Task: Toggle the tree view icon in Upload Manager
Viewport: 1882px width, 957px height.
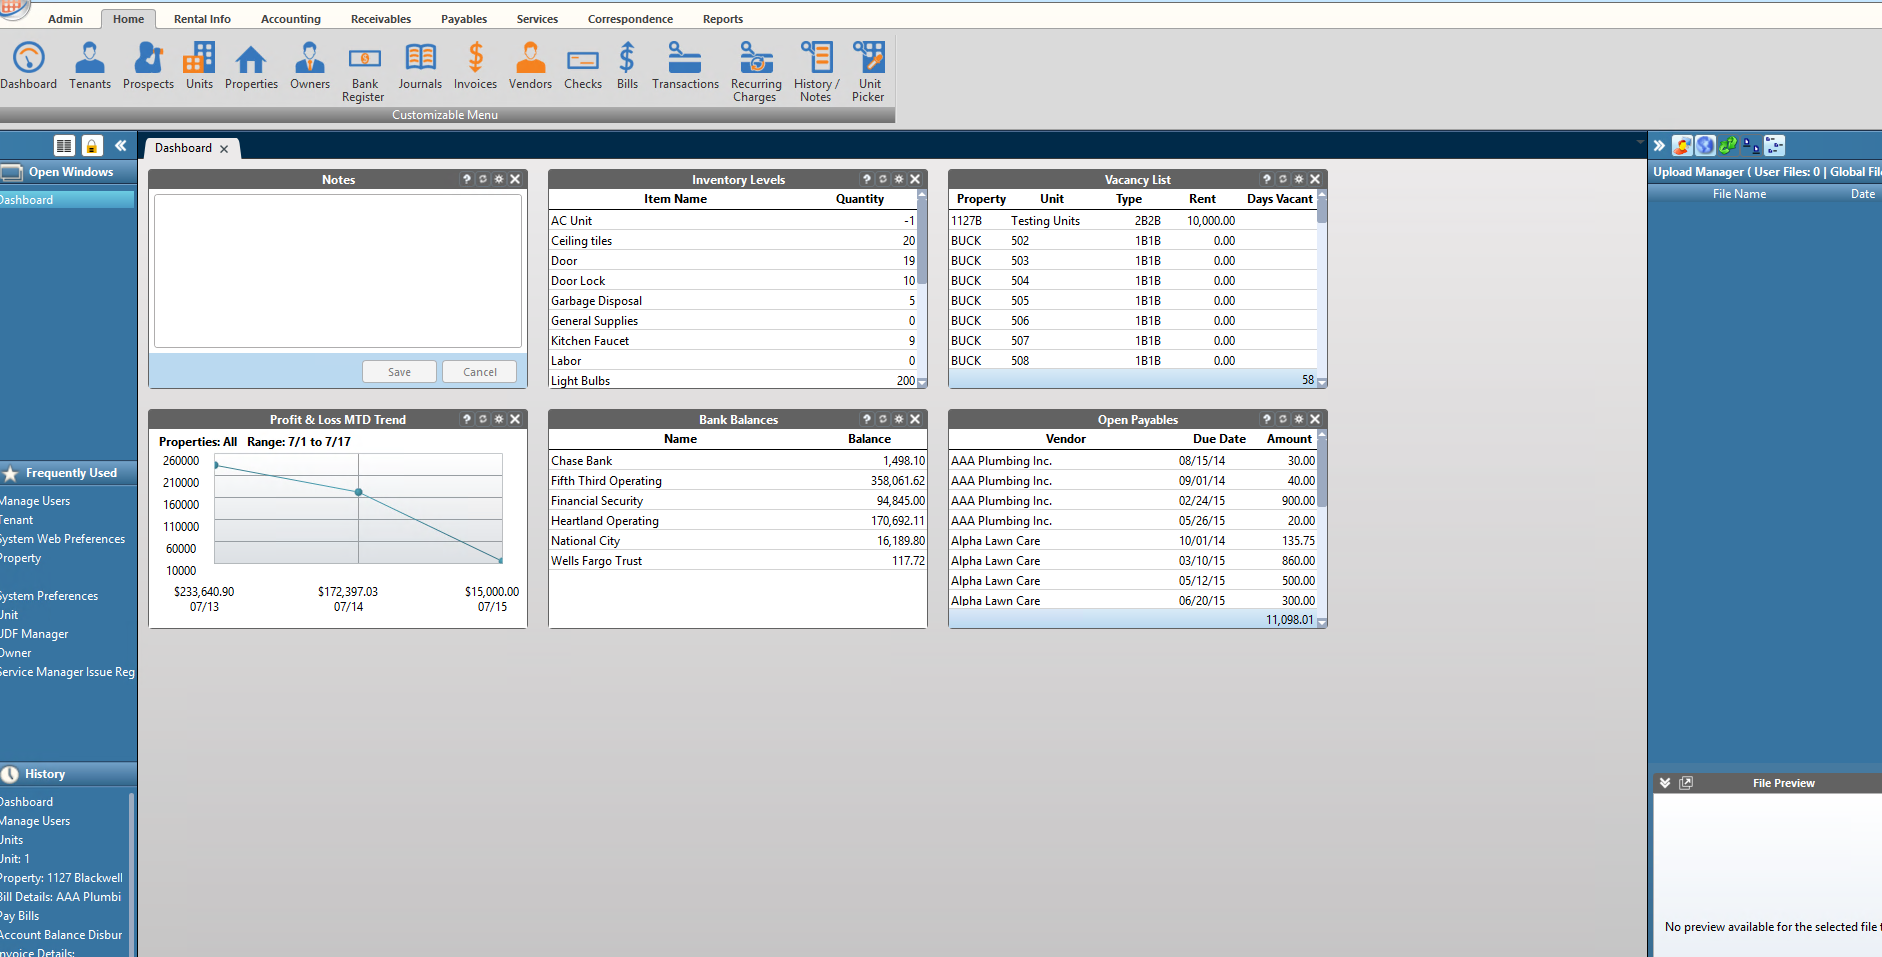Action: click(x=1774, y=146)
